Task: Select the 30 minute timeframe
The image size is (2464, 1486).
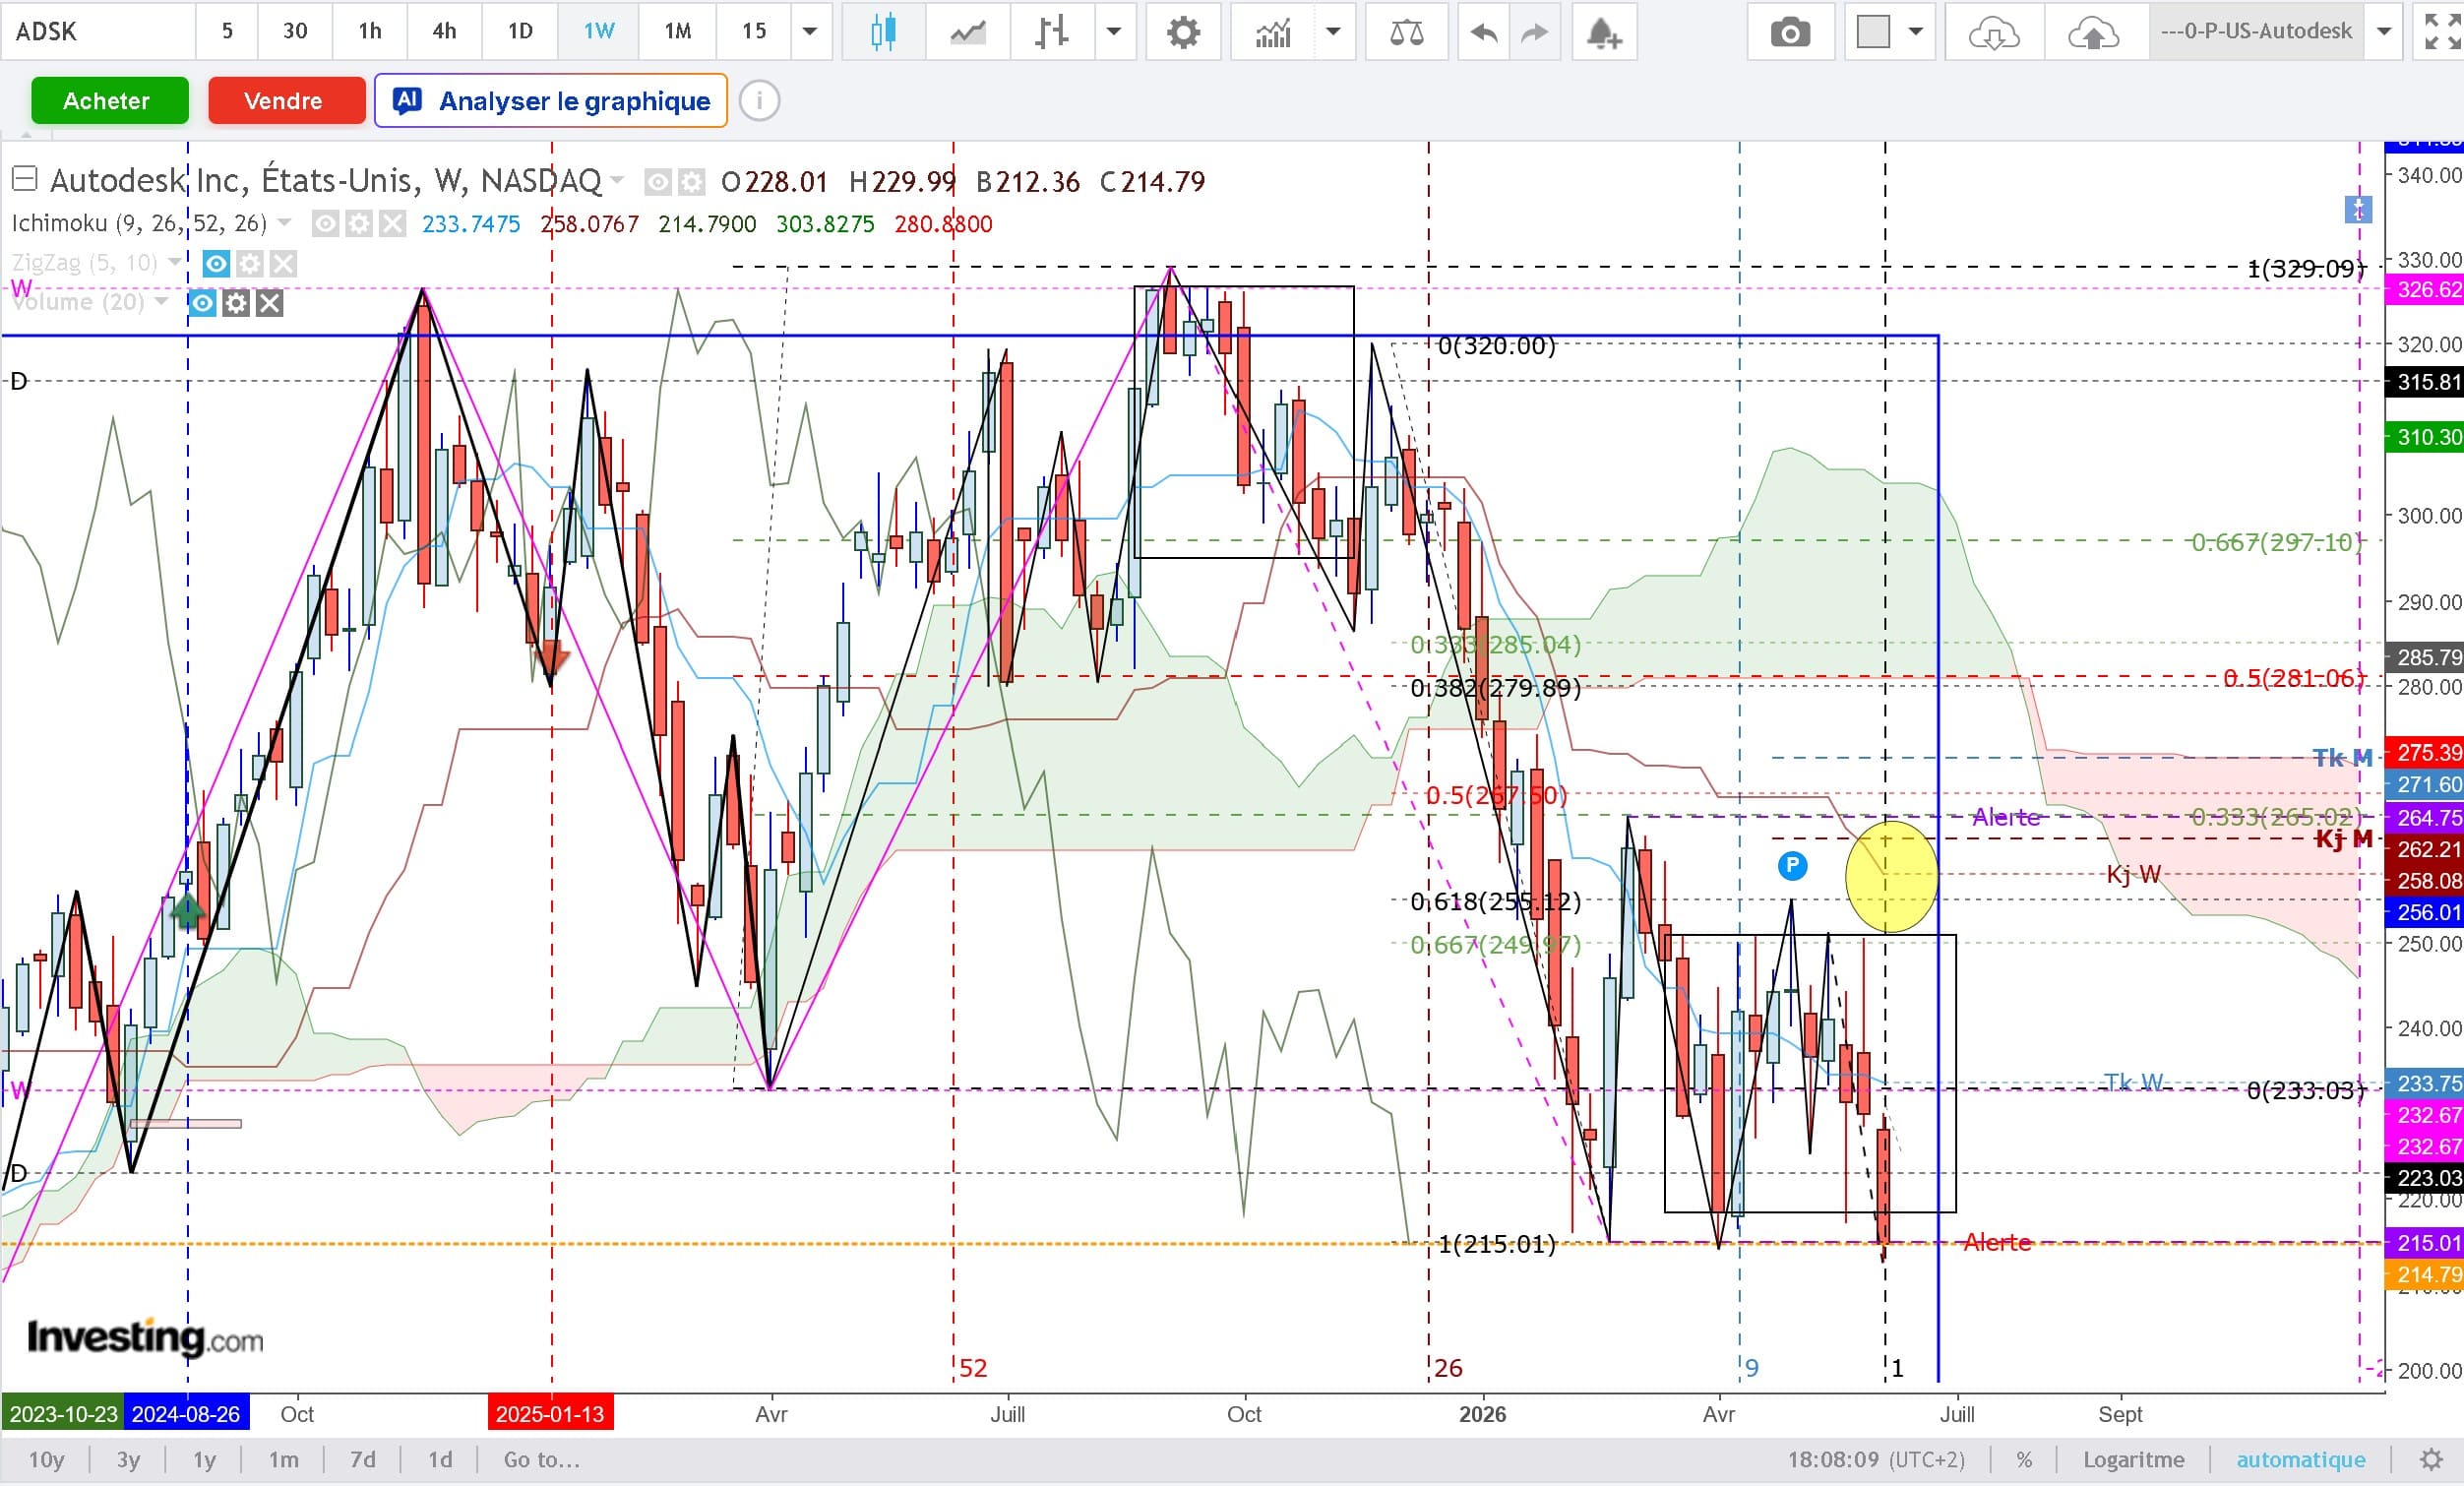Action: pos(295,32)
